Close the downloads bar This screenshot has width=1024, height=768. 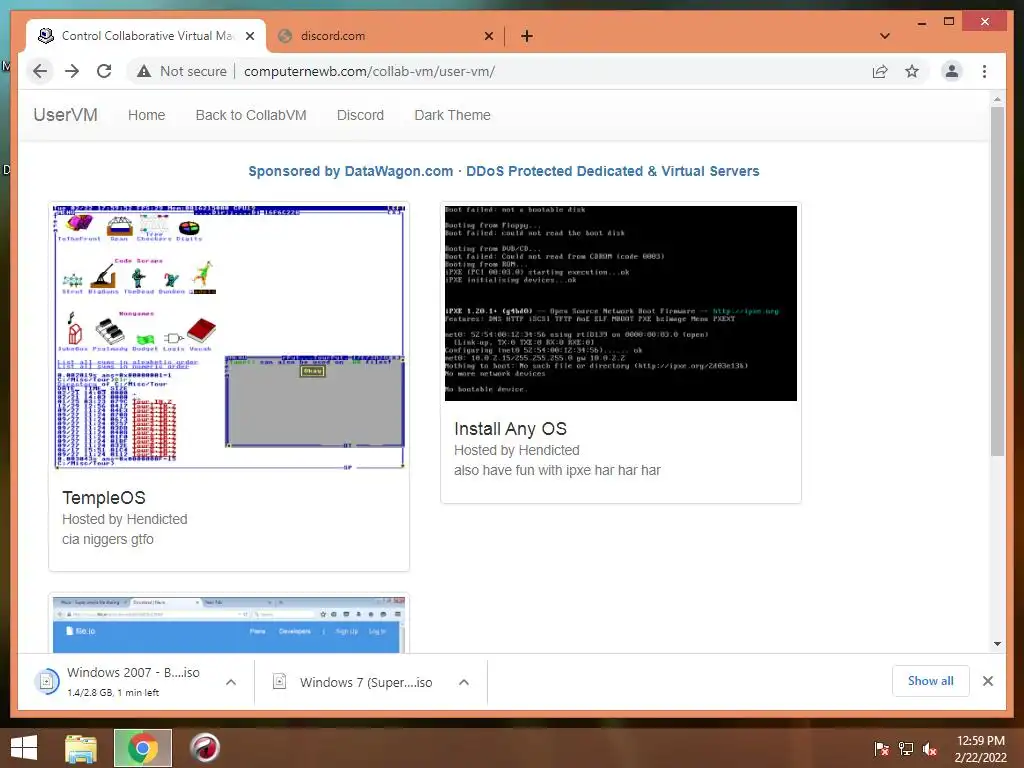(987, 681)
